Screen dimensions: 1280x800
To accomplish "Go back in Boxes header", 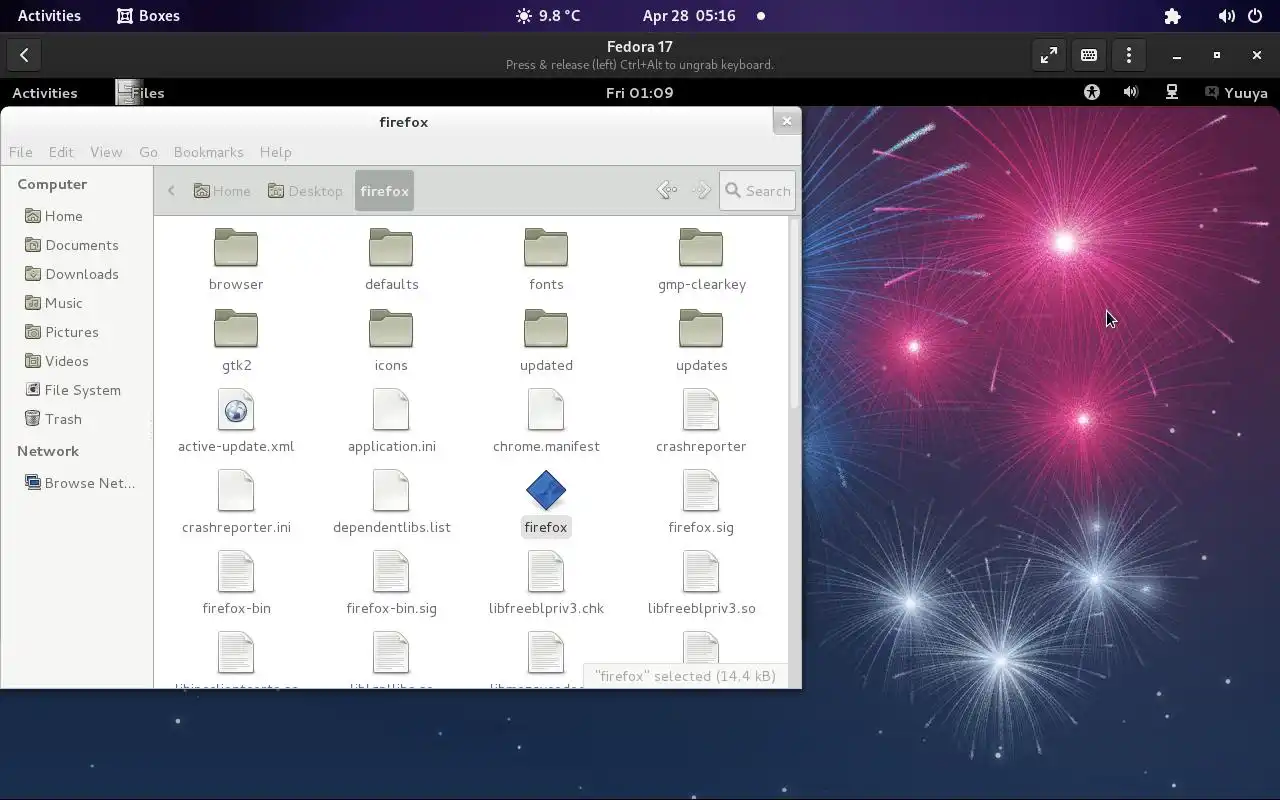I will [24, 56].
